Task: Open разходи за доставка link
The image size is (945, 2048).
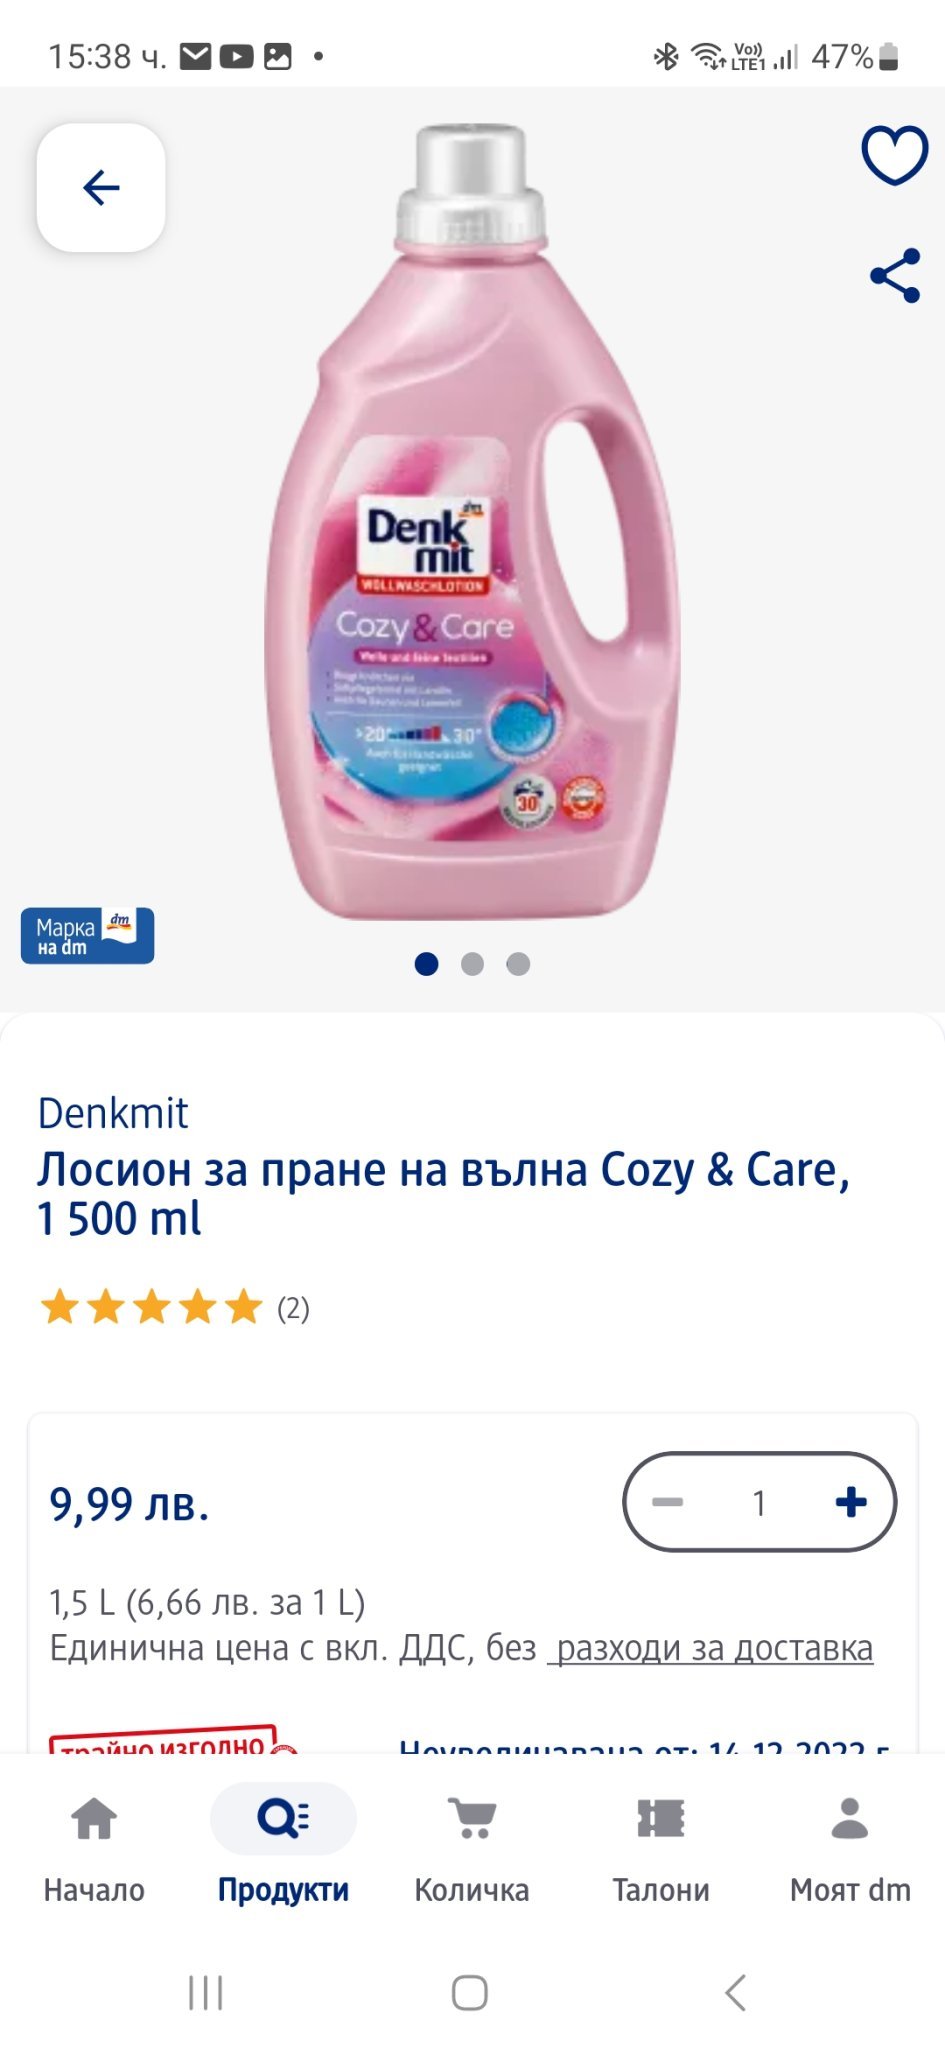Action: click(713, 1648)
